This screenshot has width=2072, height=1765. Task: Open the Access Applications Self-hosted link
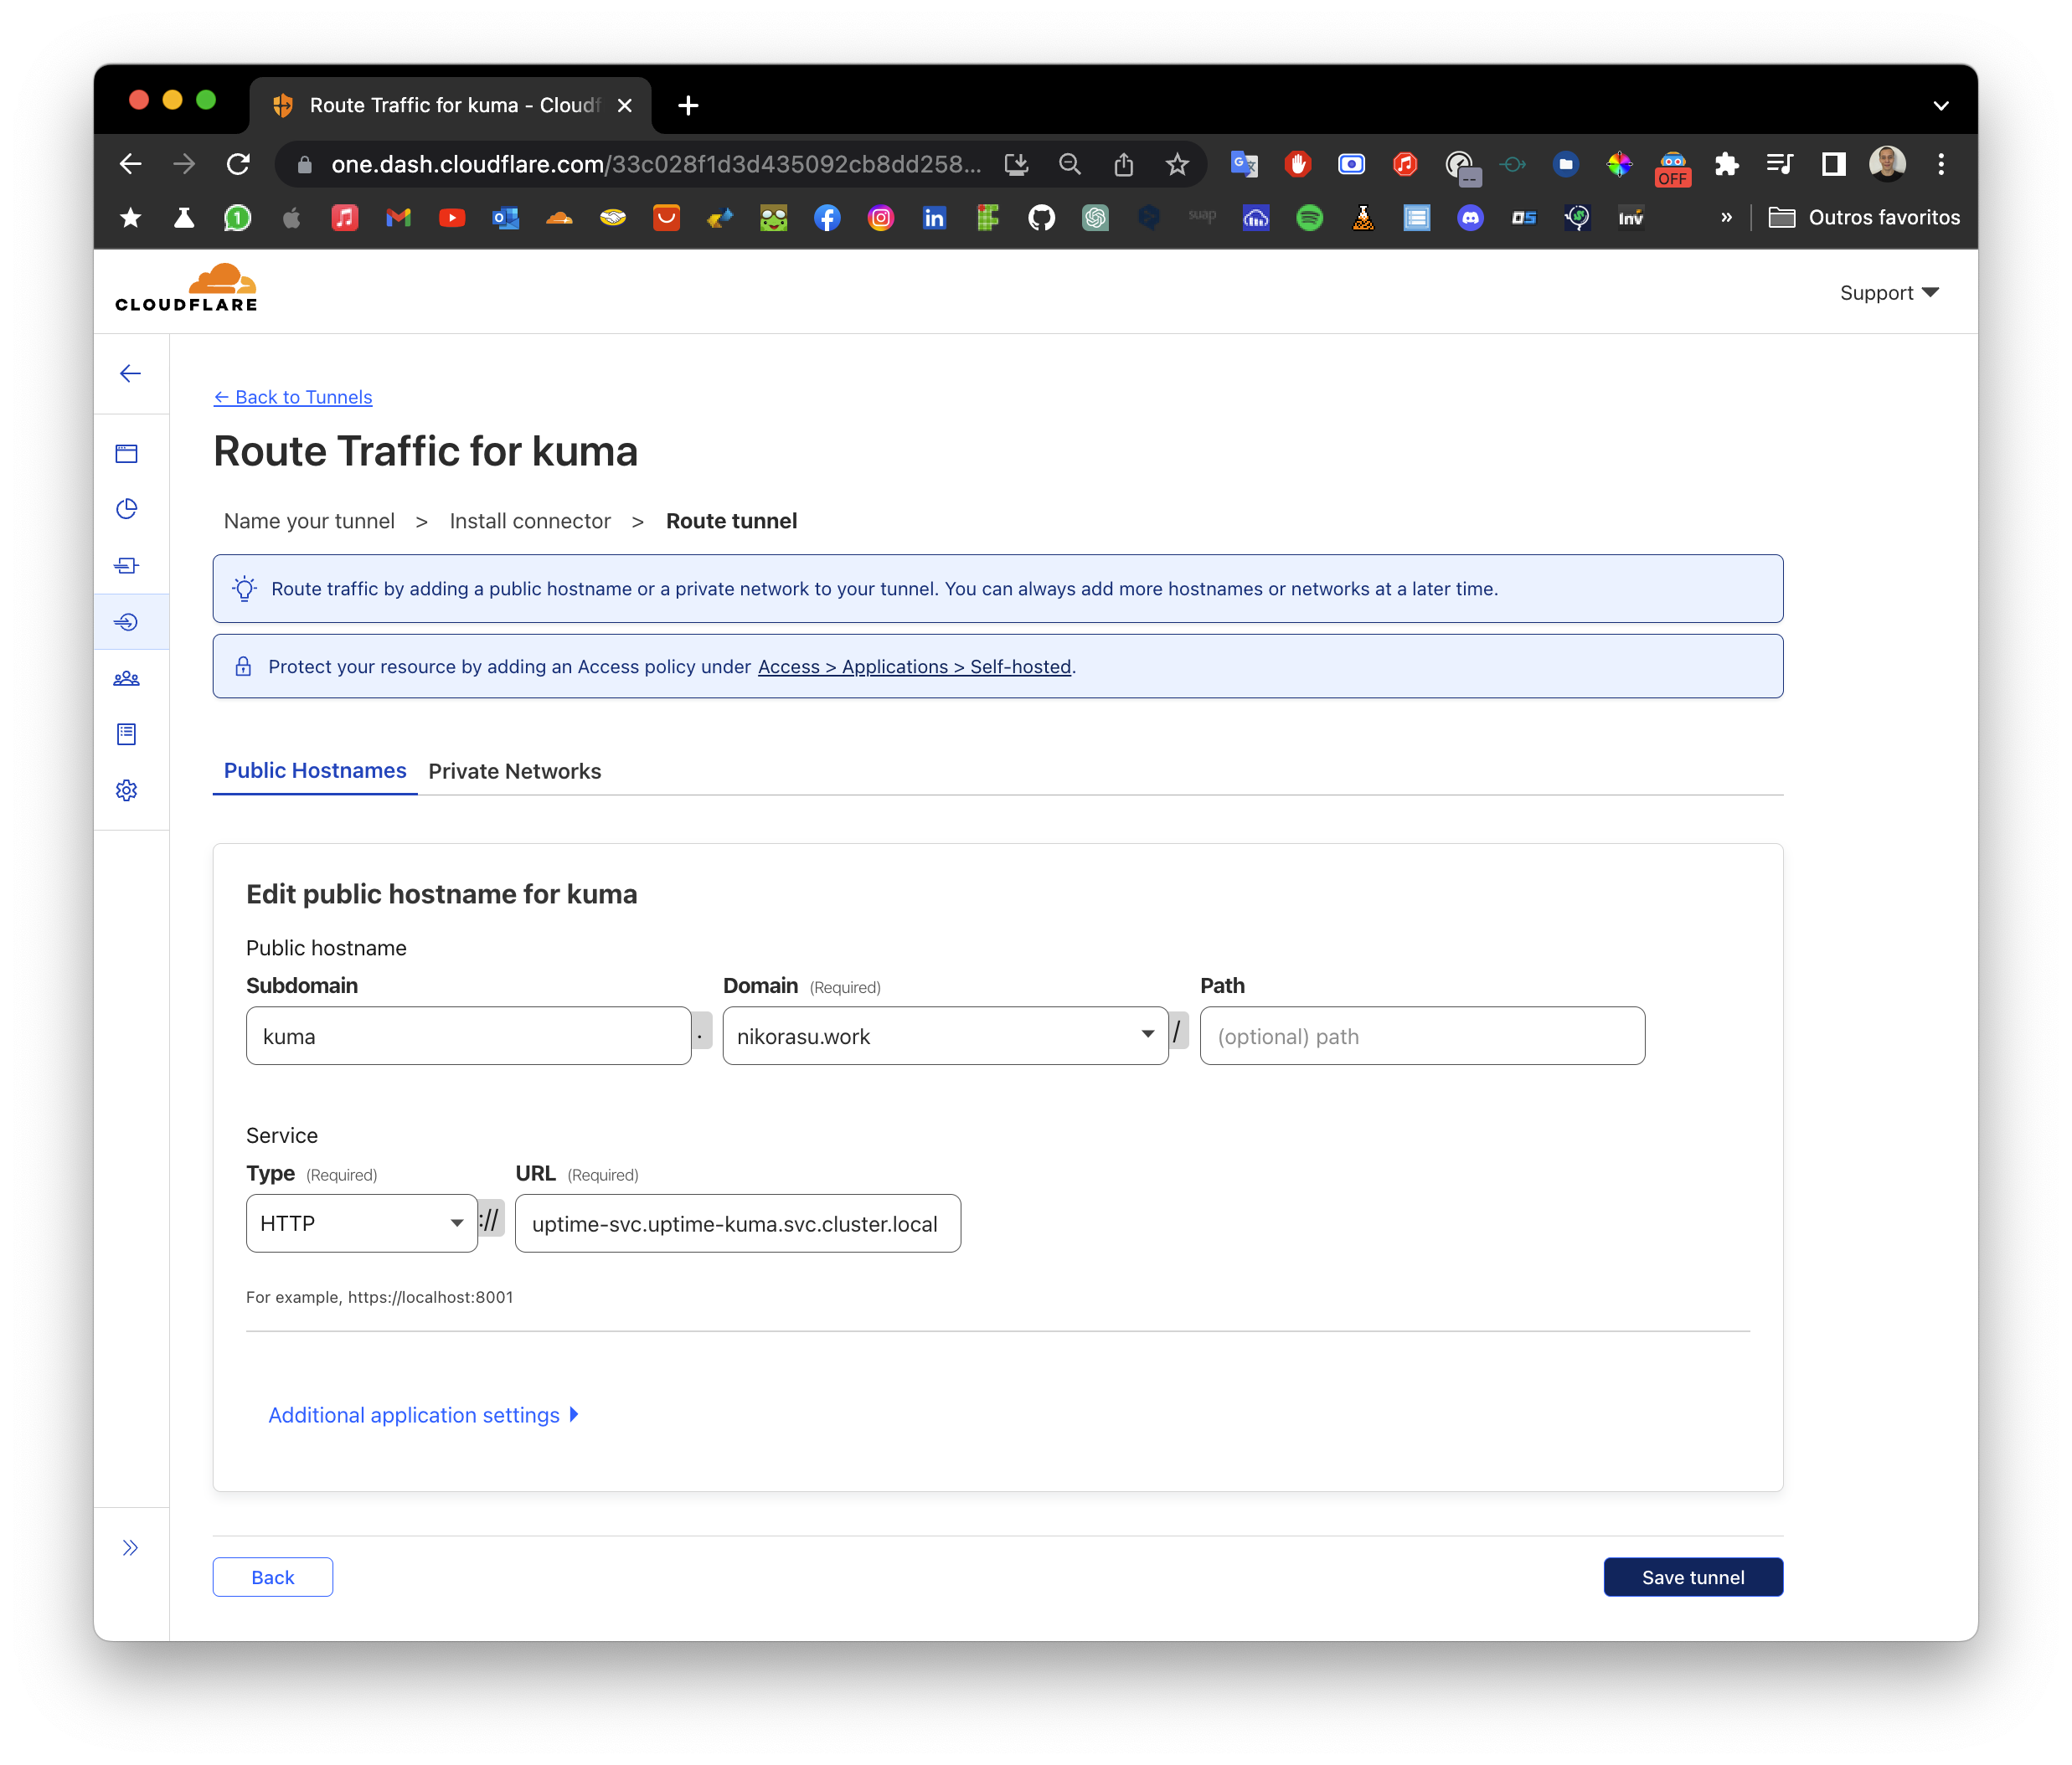coord(914,667)
